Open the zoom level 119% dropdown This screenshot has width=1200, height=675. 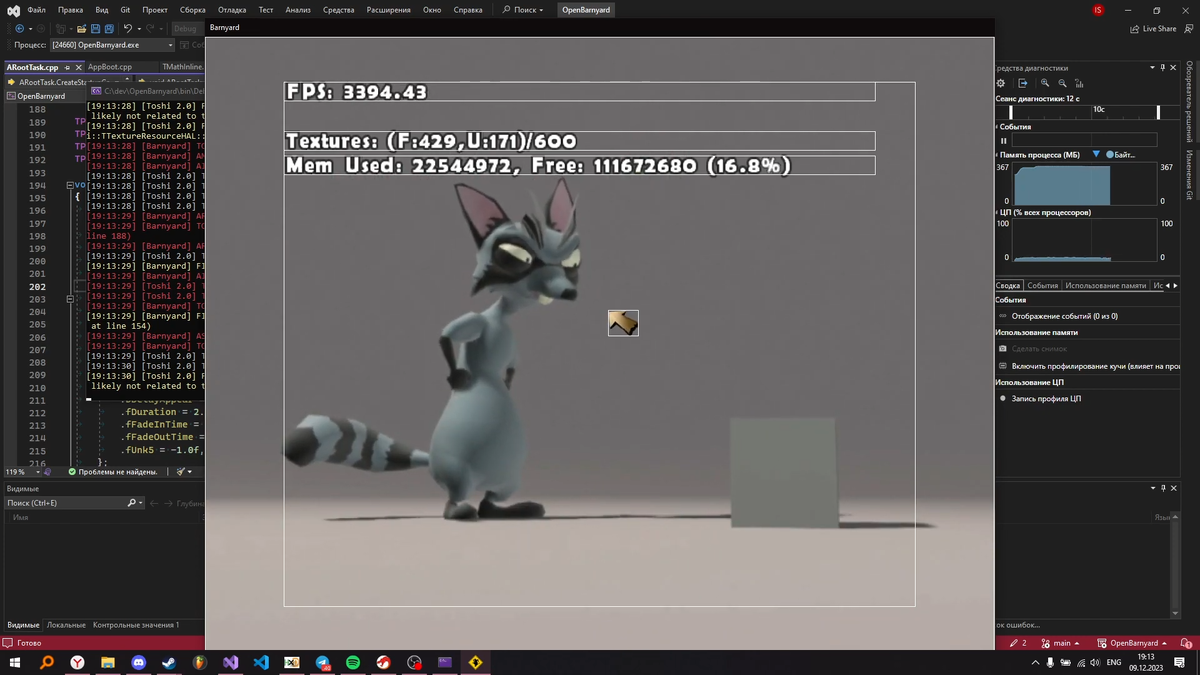(22, 472)
